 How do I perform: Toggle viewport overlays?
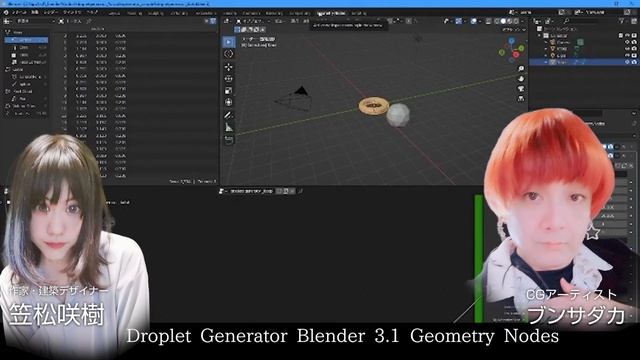tap(473, 21)
